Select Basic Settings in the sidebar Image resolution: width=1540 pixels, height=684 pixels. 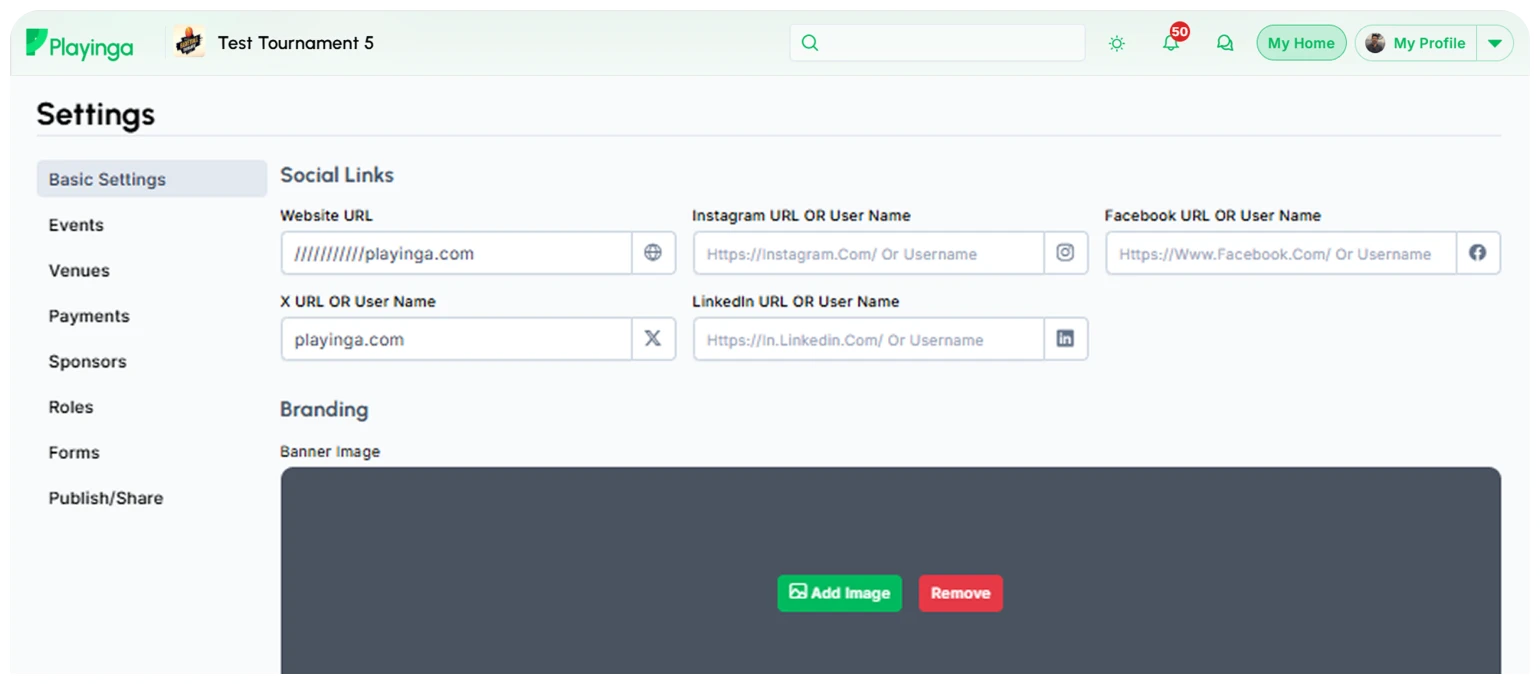click(152, 179)
